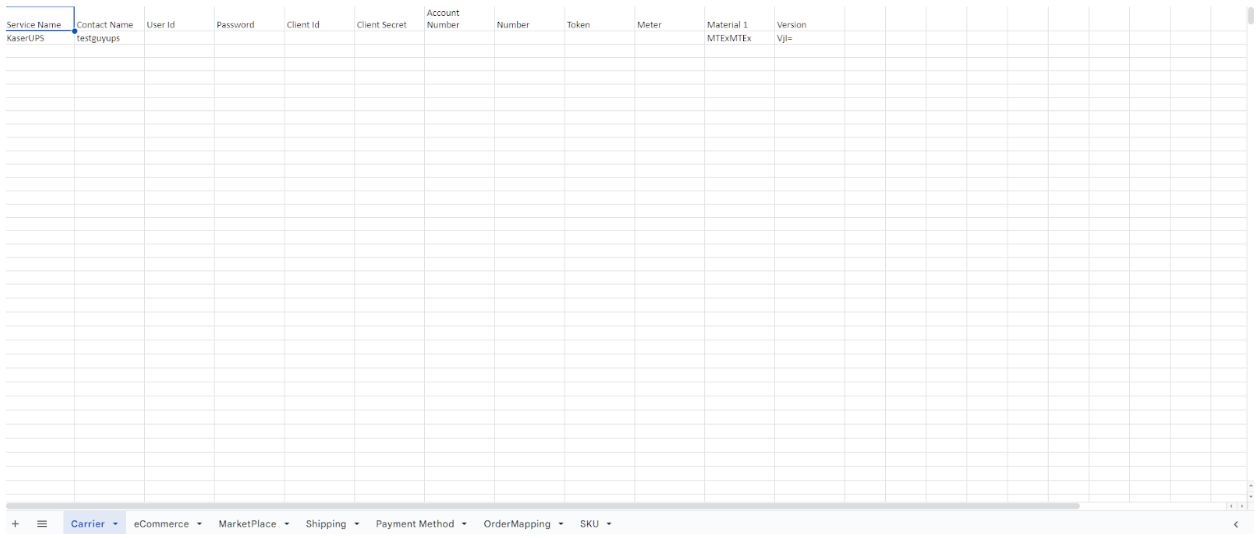
Task: Go to the Shipping sheet tab
Action: pyautogui.click(x=326, y=524)
